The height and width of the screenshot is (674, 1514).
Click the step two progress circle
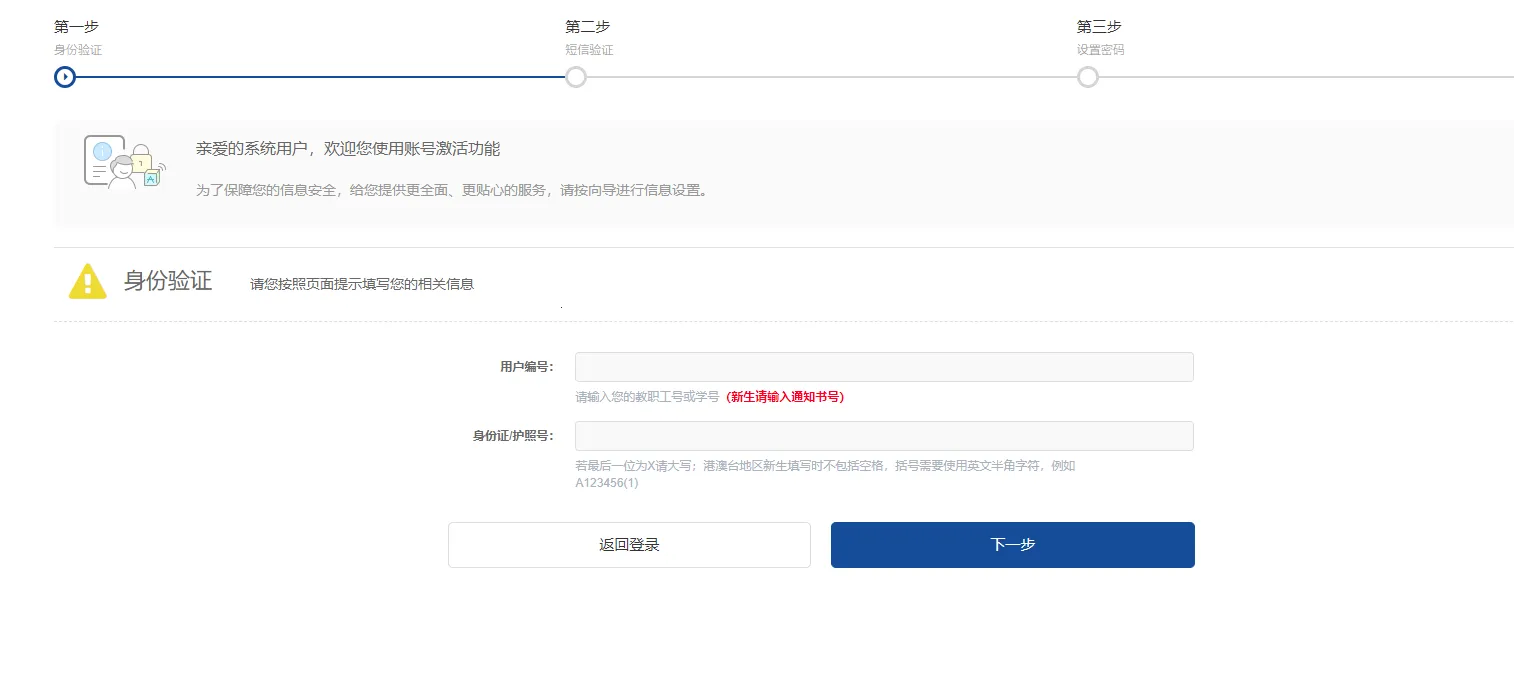(x=575, y=76)
